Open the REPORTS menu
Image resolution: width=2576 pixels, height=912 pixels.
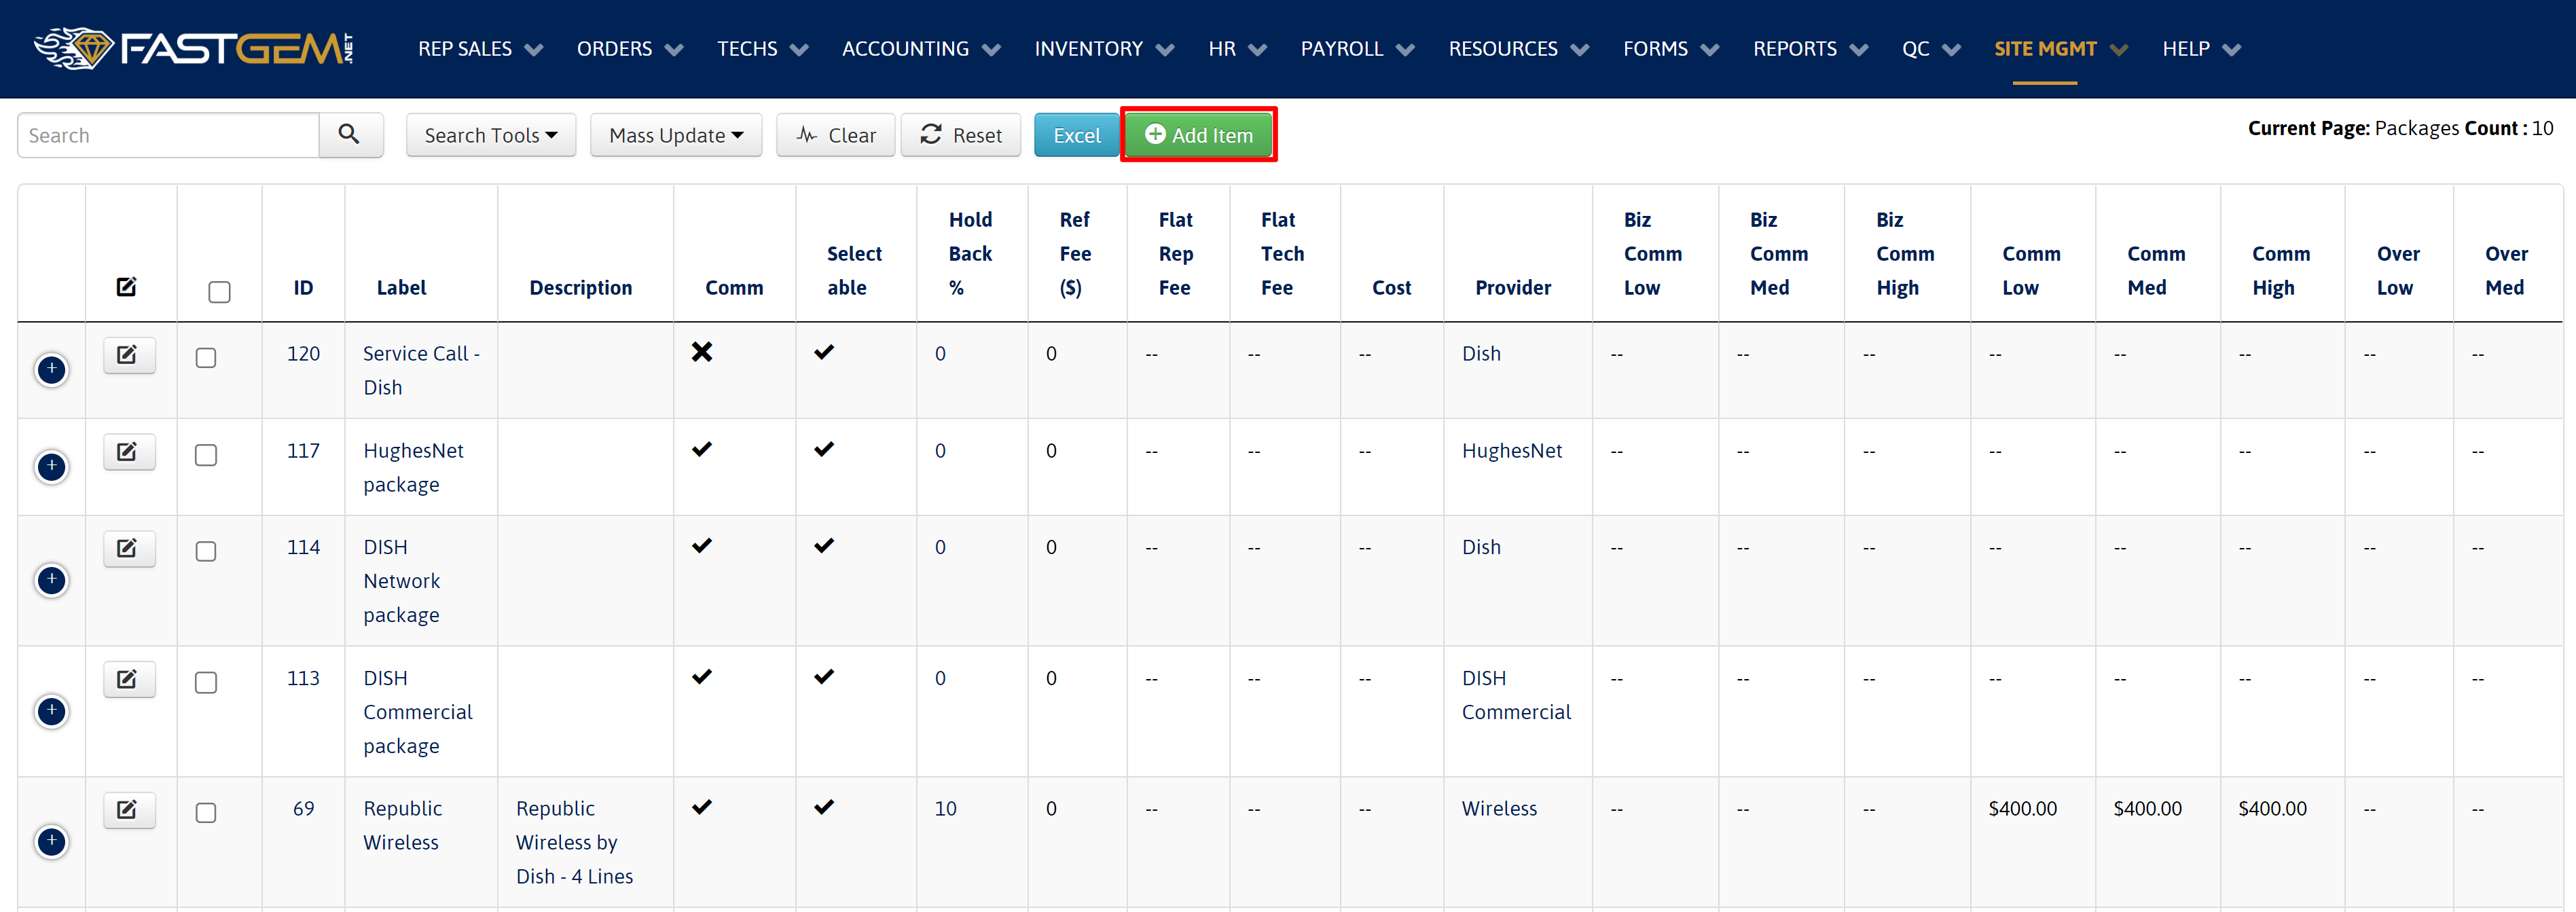pos(1810,49)
